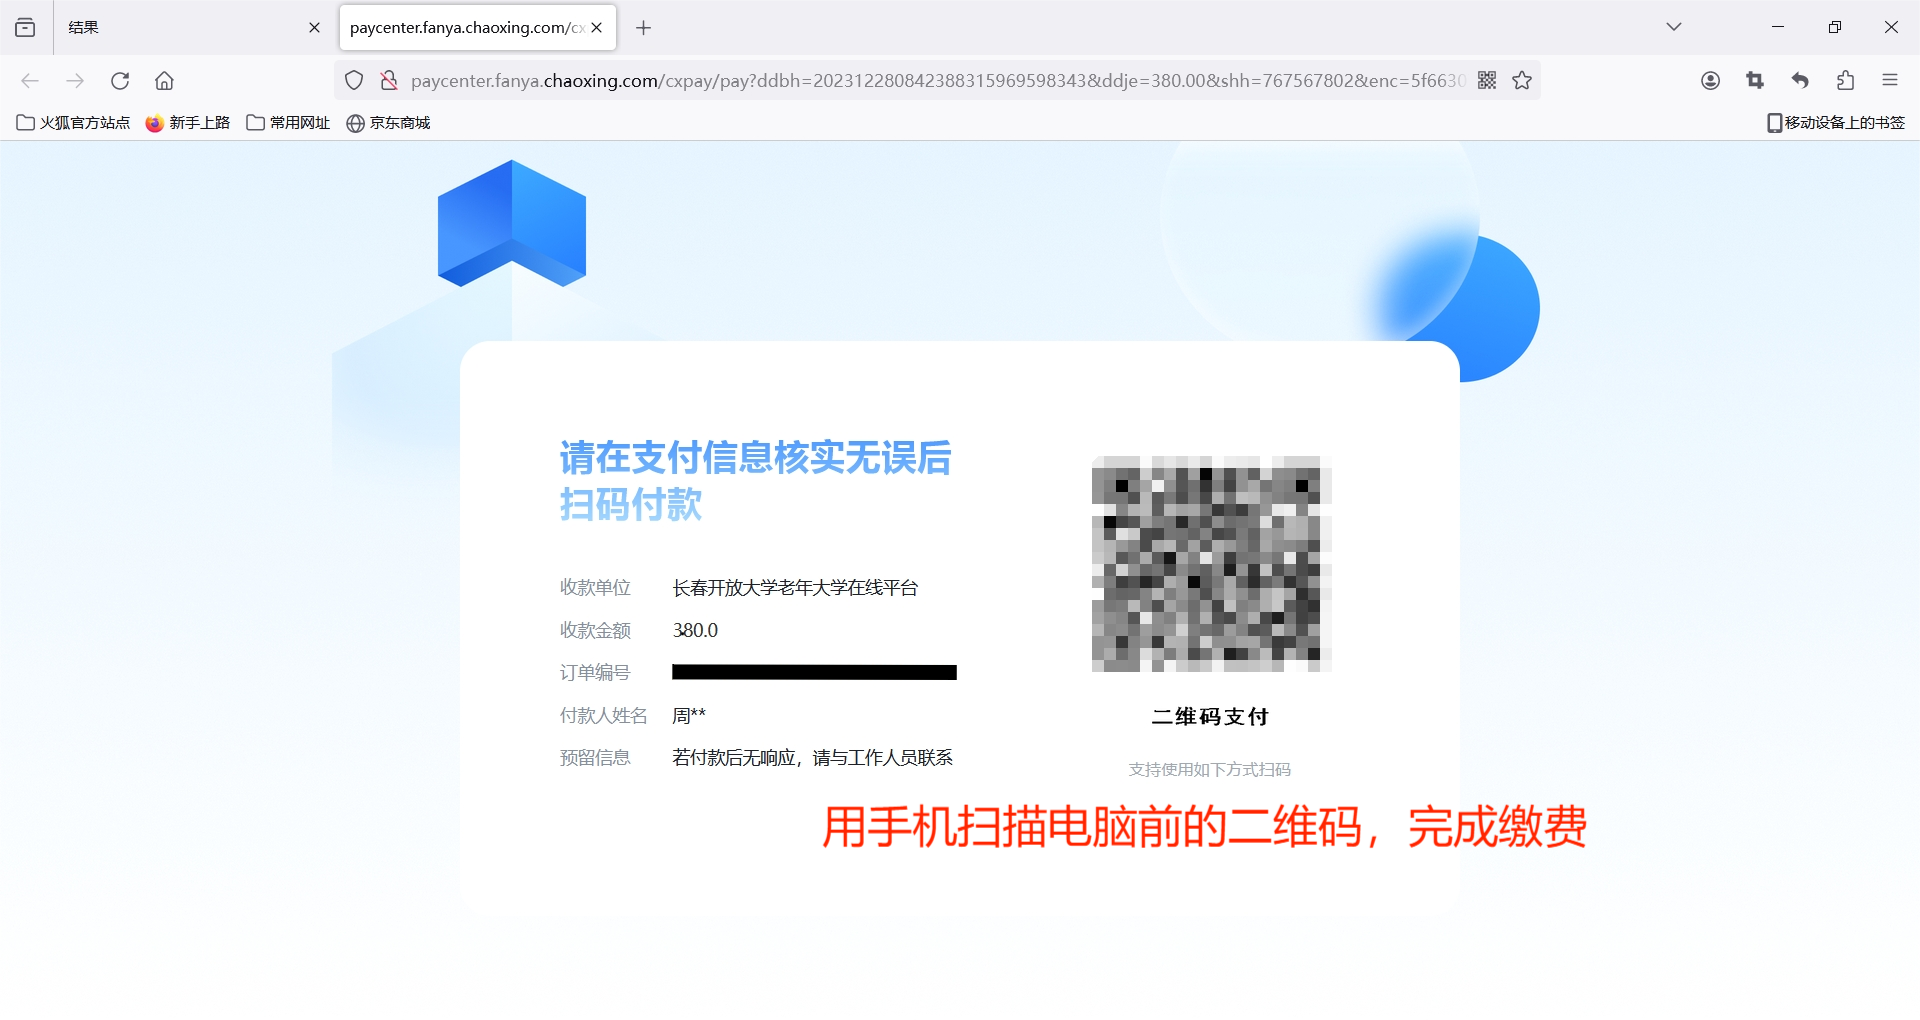Open the Firefox application menu
Image resolution: width=1920 pixels, height=1020 pixels.
tap(1890, 81)
